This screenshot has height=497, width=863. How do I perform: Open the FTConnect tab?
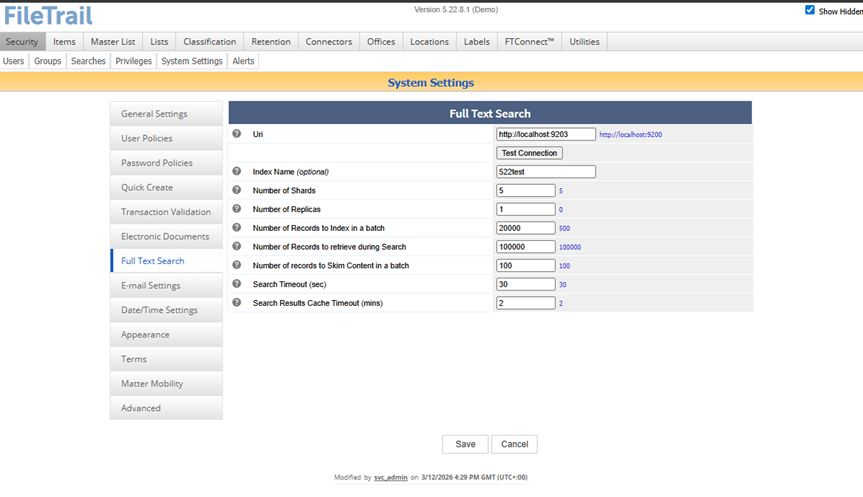(529, 41)
